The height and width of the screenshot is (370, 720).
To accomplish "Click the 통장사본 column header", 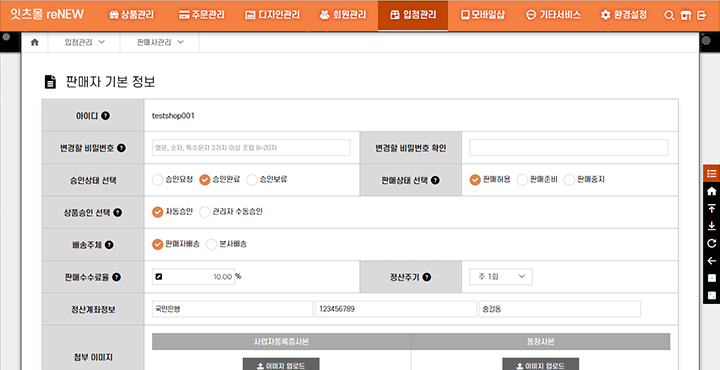I will [x=540, y=342].
